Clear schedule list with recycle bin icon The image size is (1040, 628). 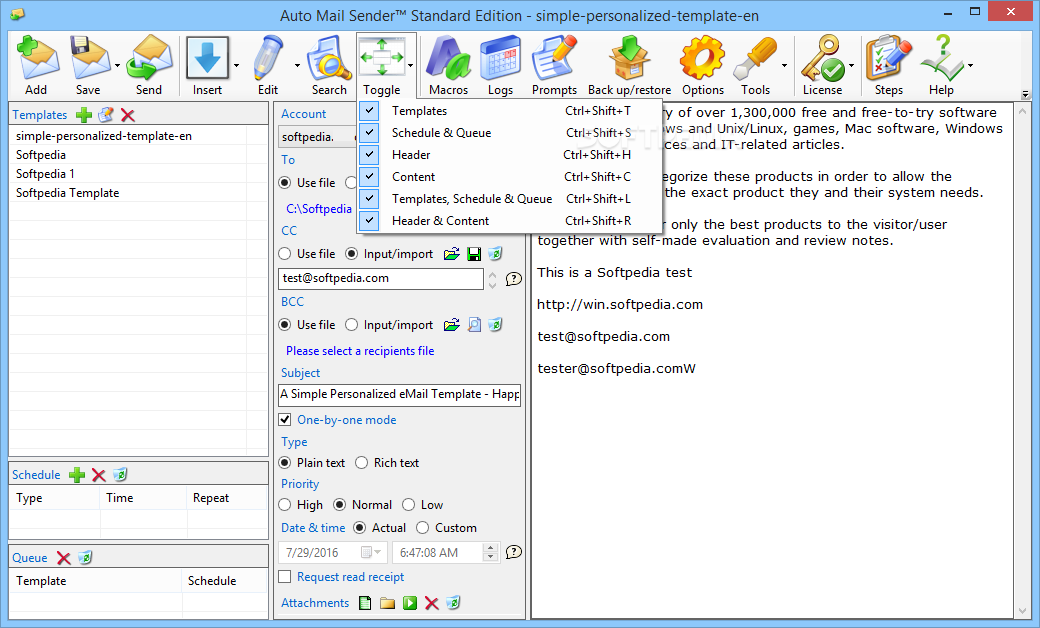(120, 474)
